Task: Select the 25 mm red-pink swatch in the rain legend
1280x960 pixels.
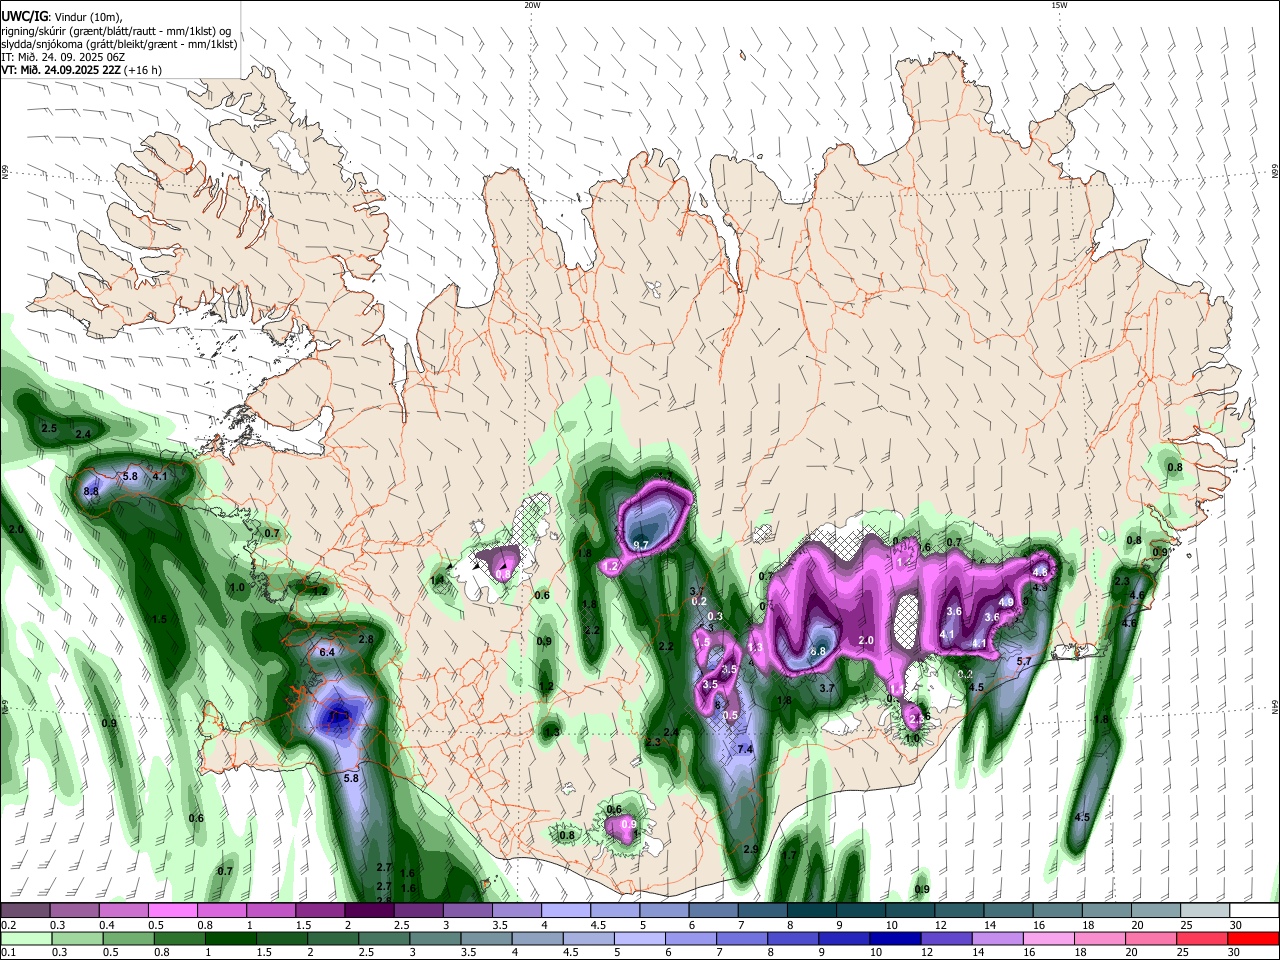Action: point(1203,938)
